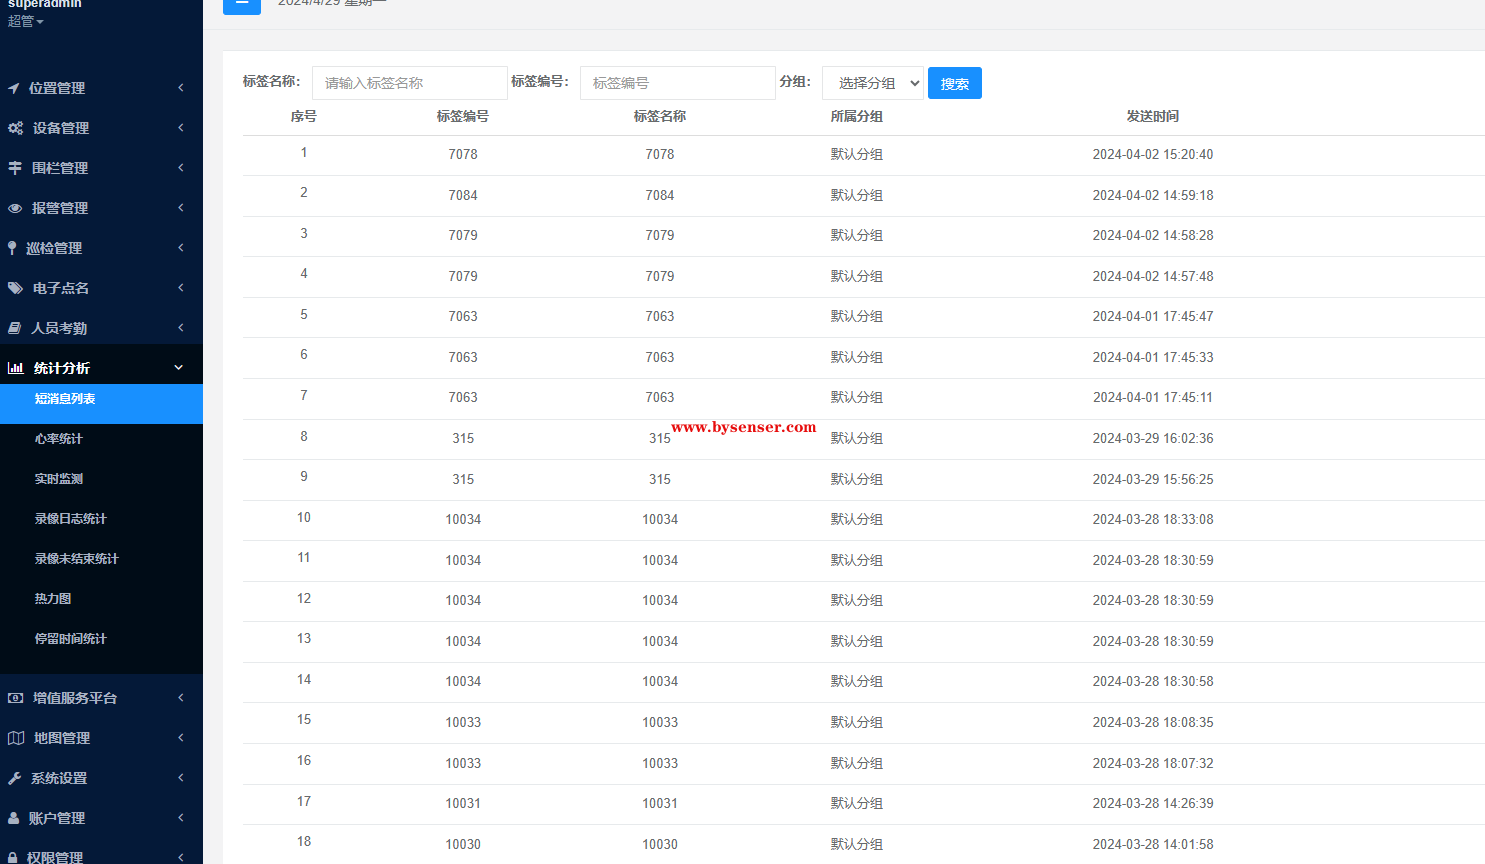The image size is (1485, 864).
Task: Open the 账户管理 menu label
Action: pos(57,818)
